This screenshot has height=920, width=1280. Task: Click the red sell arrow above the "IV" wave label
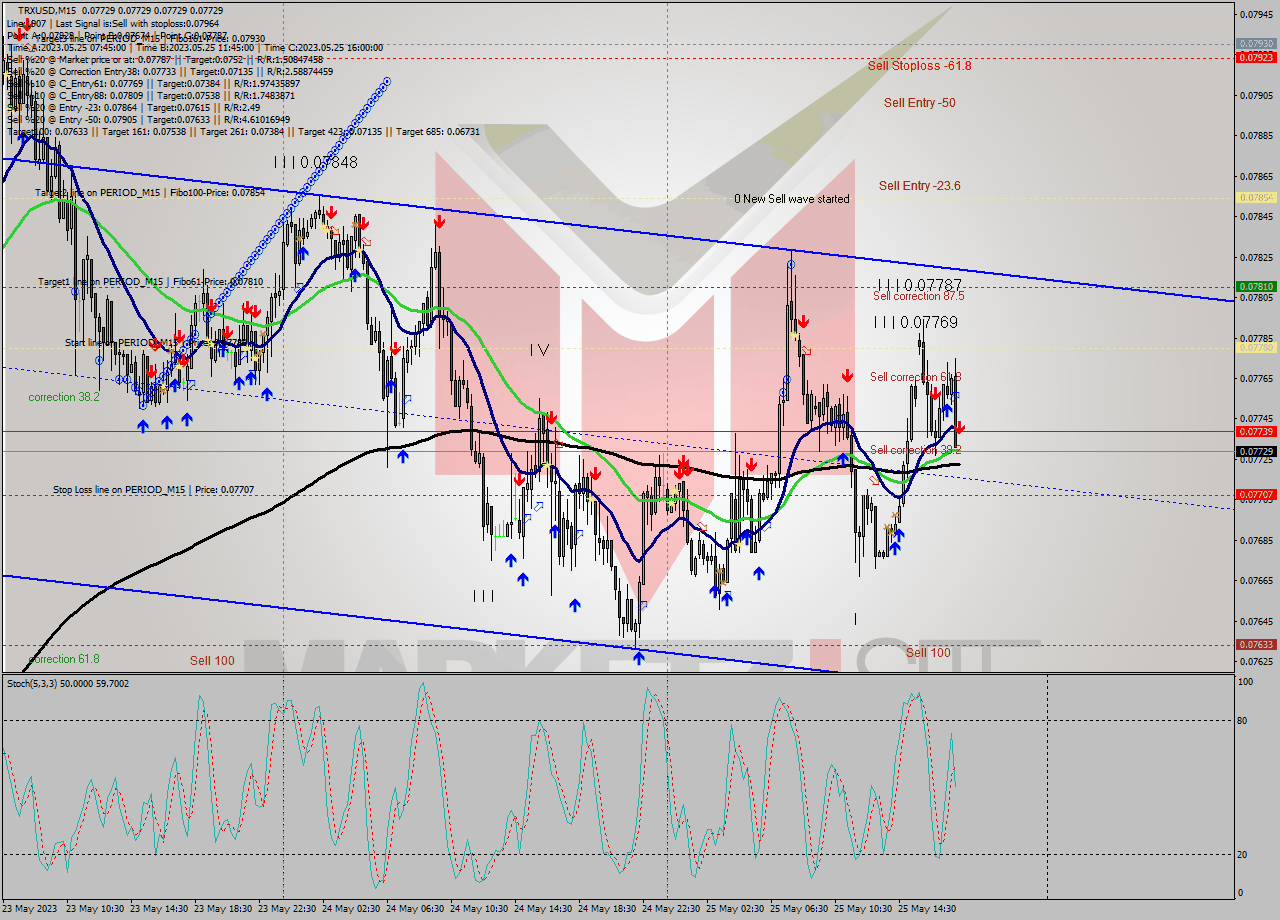438,221
